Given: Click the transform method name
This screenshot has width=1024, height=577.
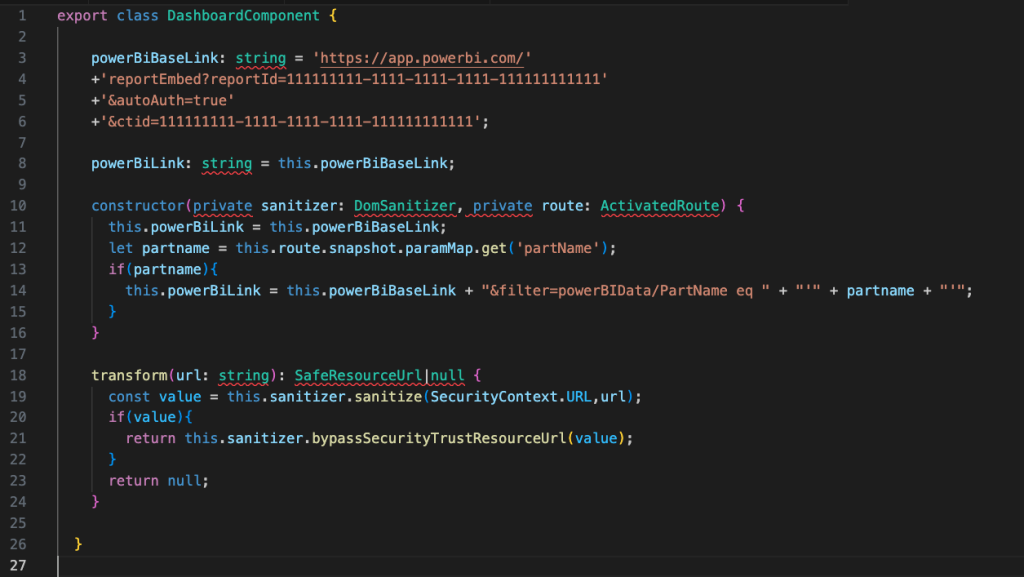Looking at the screenshot, I should (129, 375).
